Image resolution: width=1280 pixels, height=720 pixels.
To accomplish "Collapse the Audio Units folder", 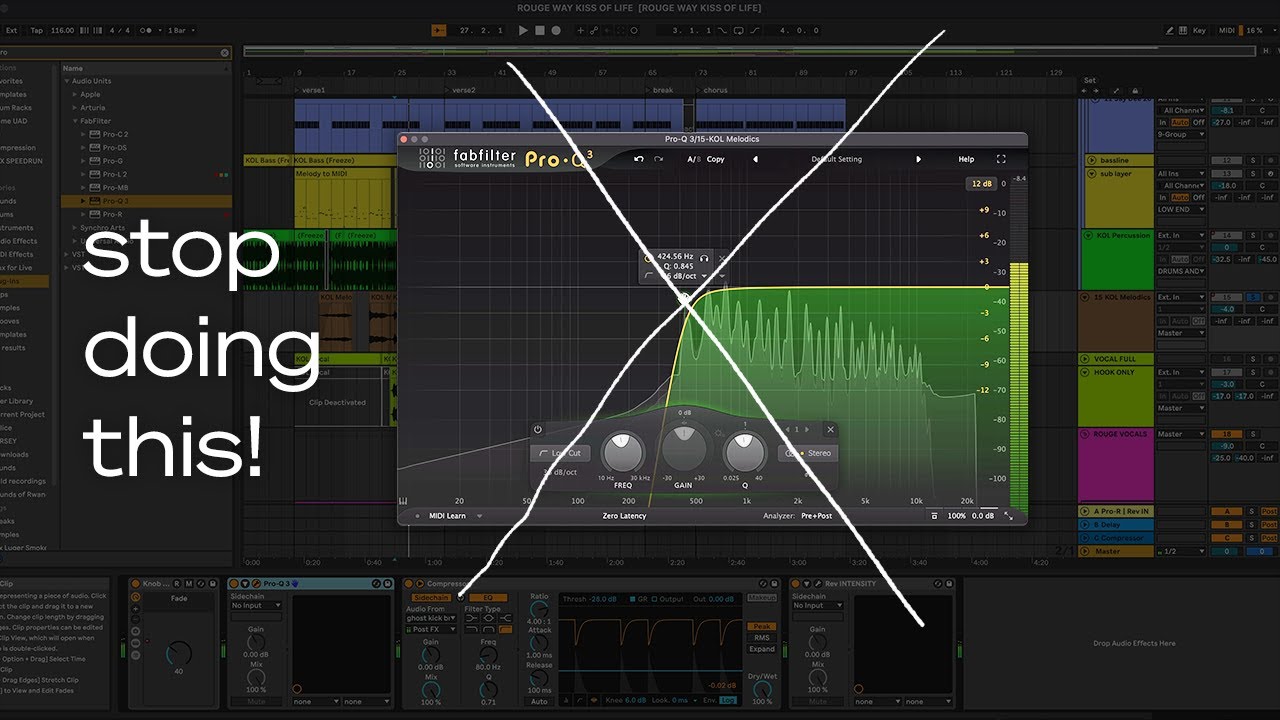I will tap(67, 81).
